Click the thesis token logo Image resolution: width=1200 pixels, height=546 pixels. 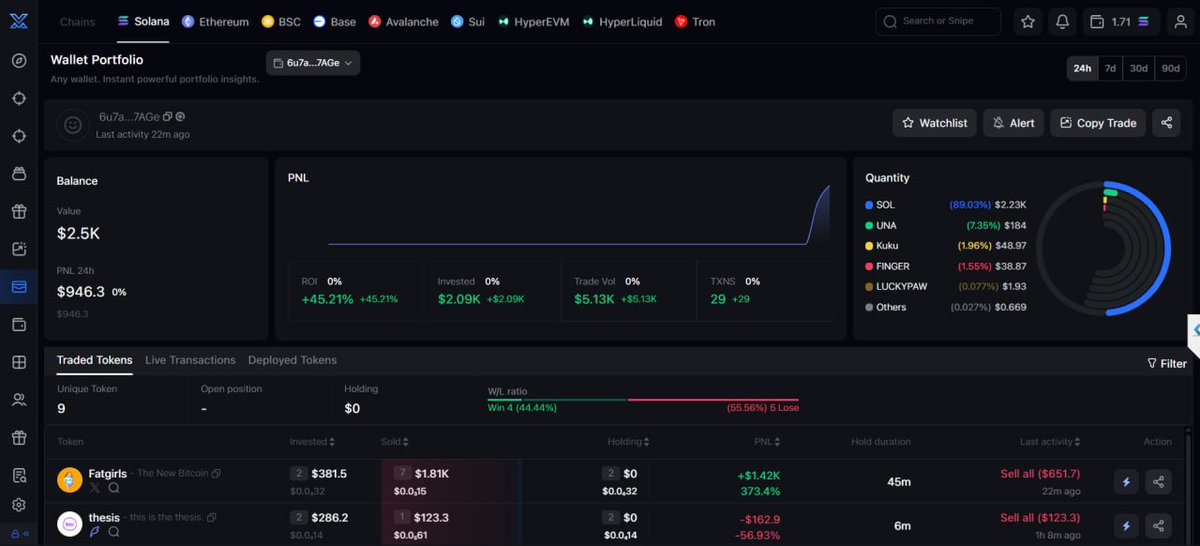(x=70, y=524)
